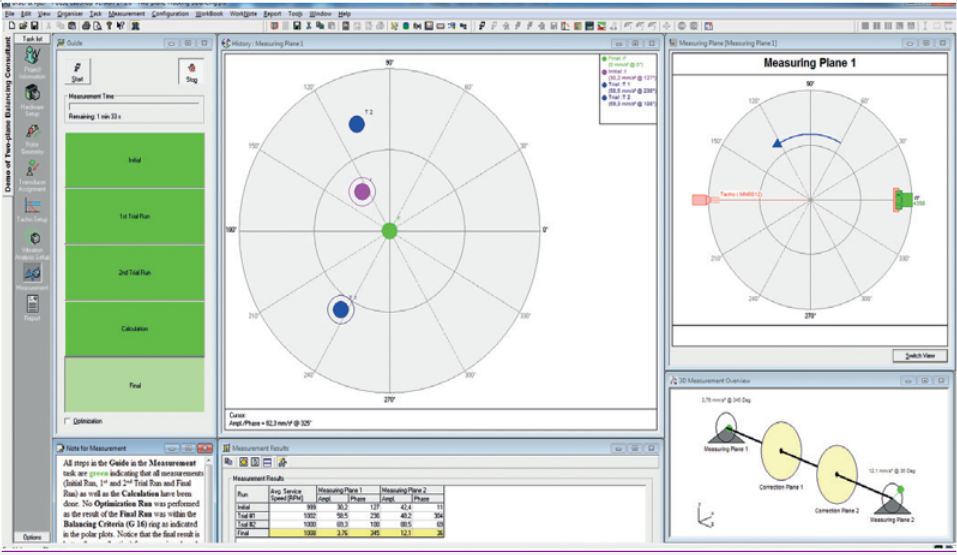
Task: Click the Print toolbar icon
Action: pos(86,26)
